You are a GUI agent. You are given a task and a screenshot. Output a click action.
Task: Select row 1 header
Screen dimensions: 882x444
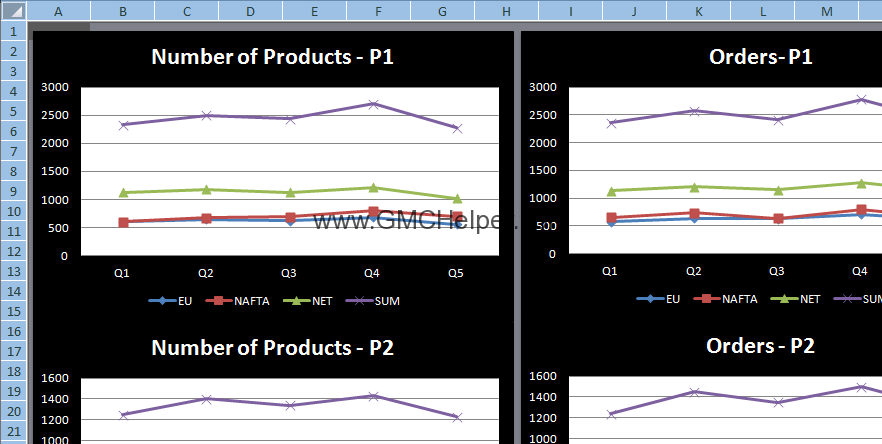click(x=13, y=30)
